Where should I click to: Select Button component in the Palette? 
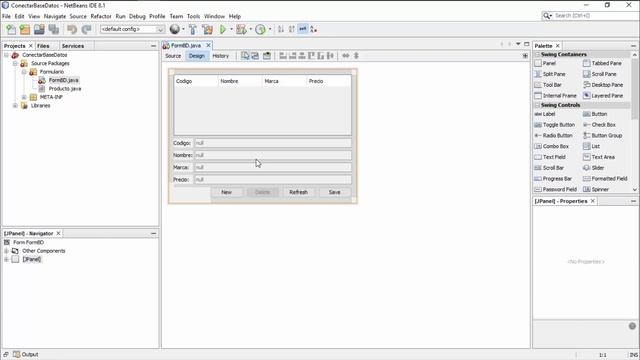pyautogui.click(x=595, y=114)
